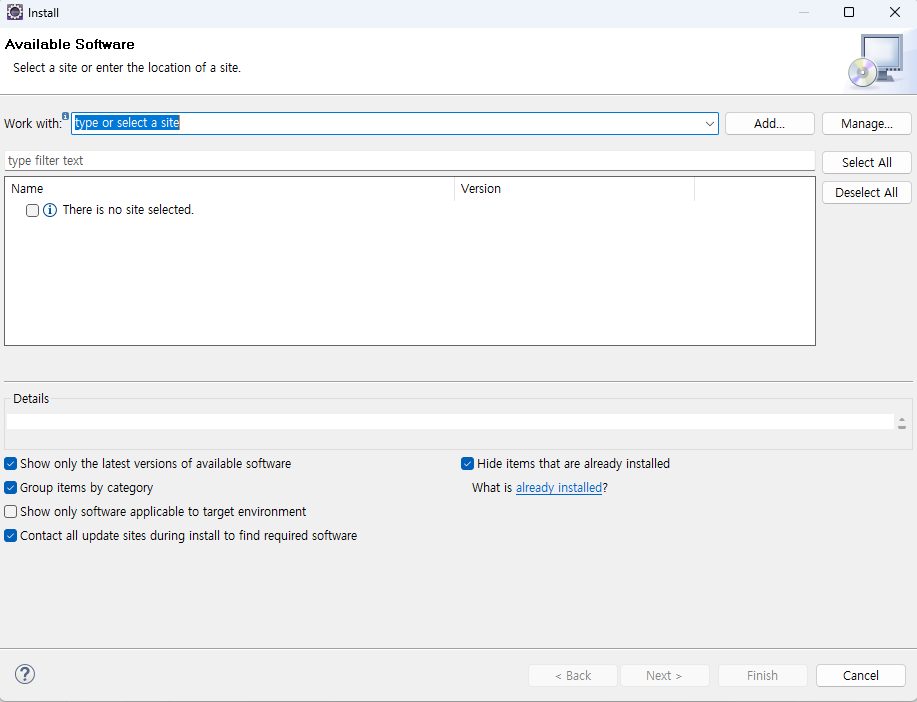Open the Work with site dropdown arrow
The image size is (917, 702).
(x=709, y=123)
